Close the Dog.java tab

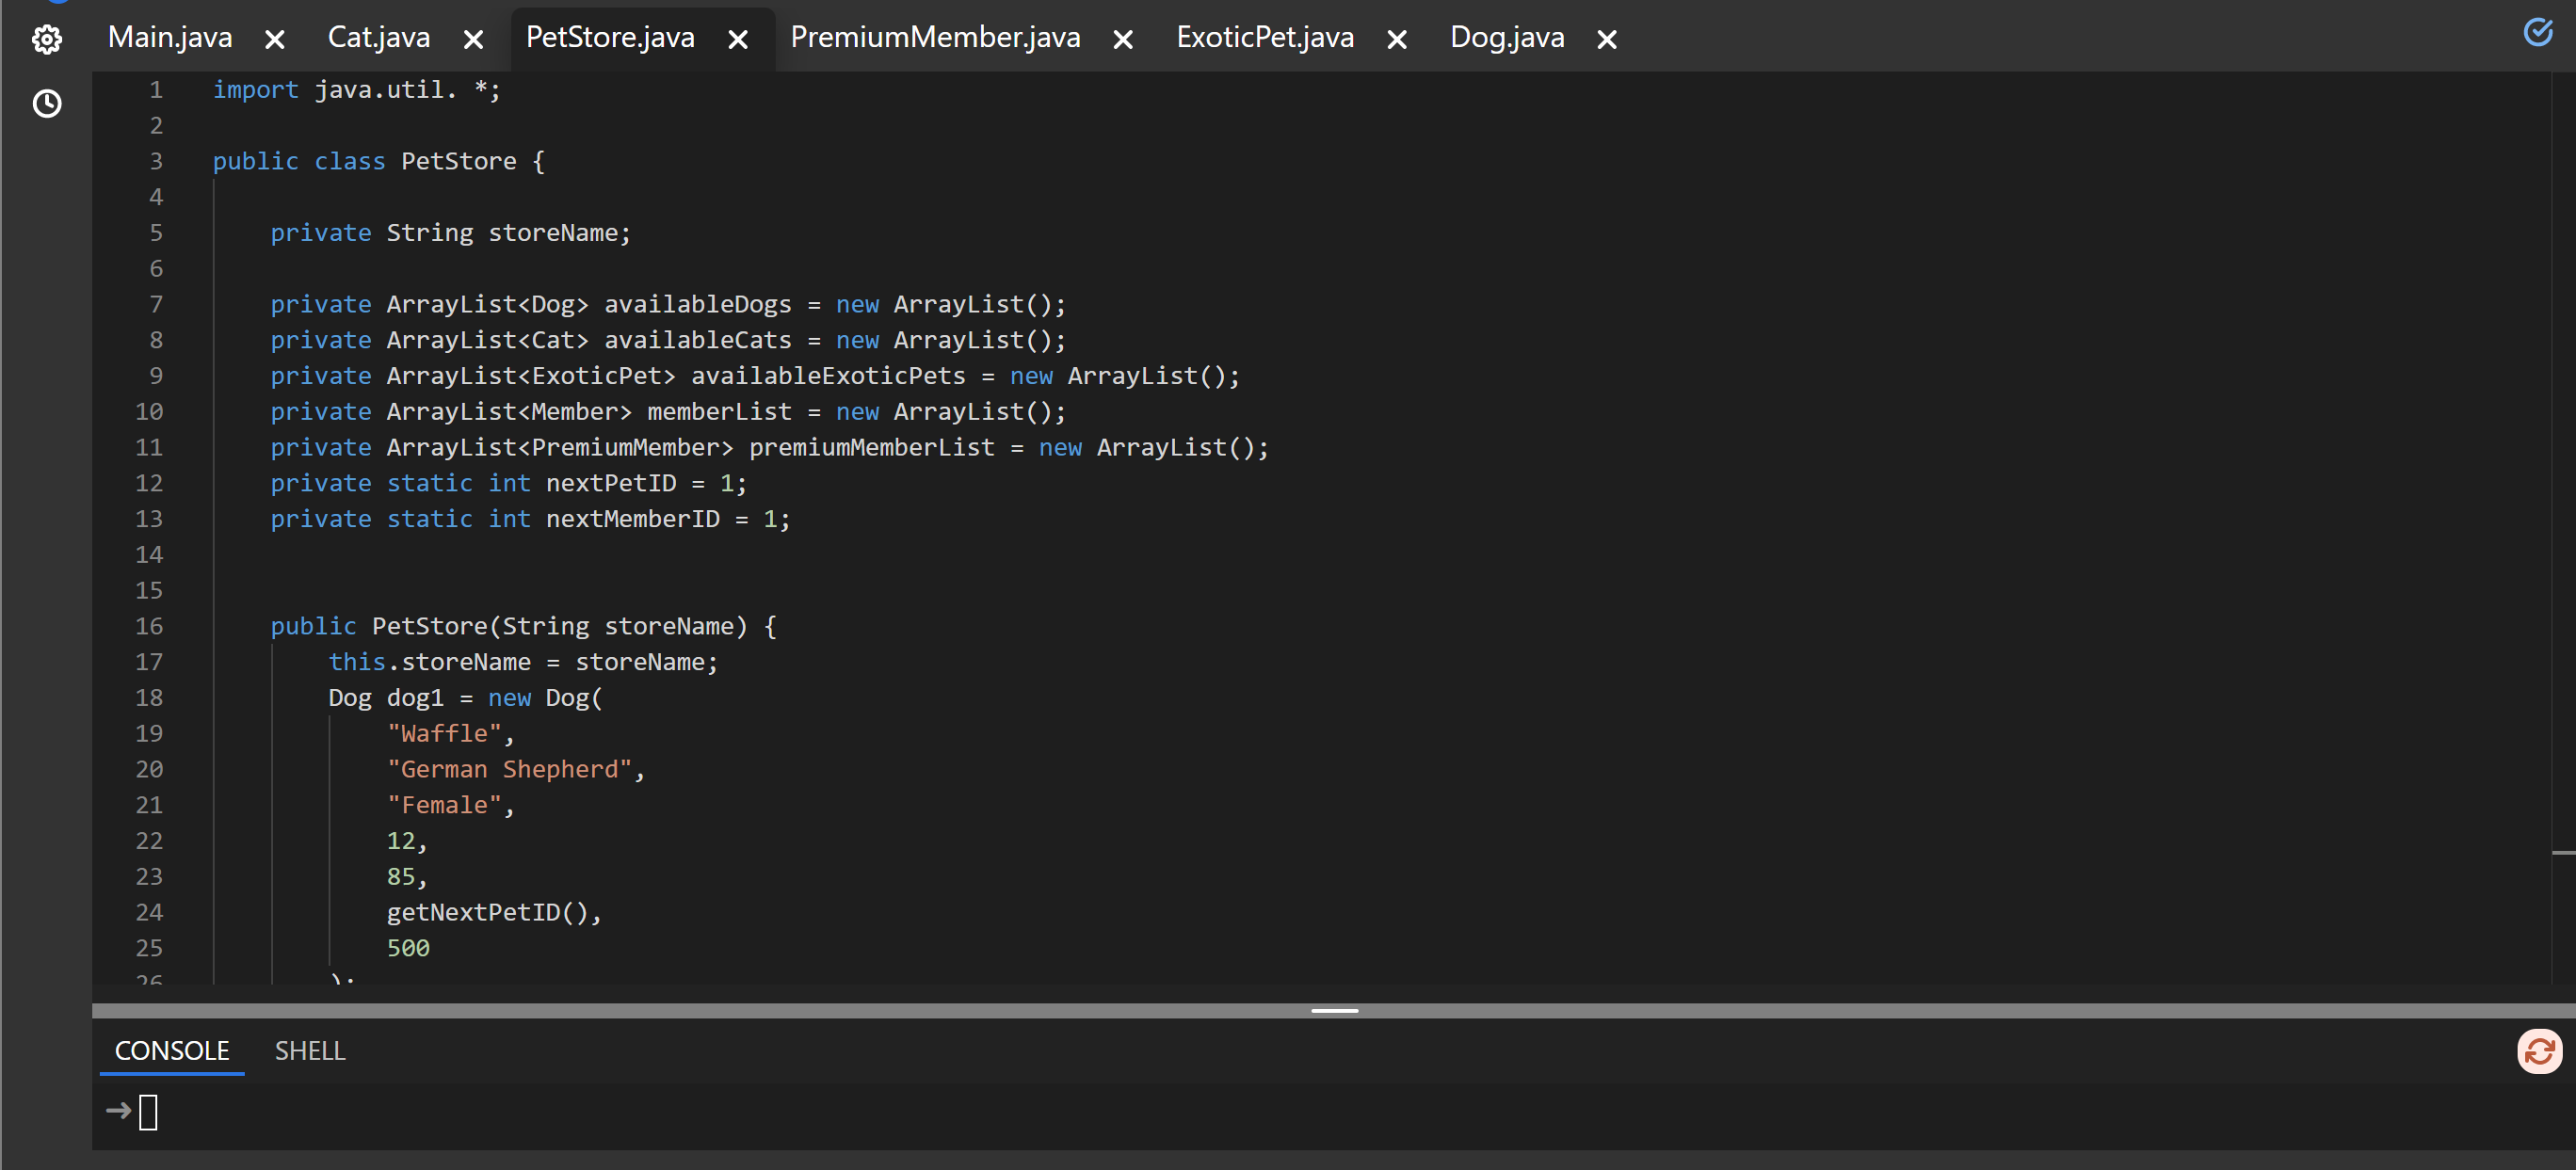point(1607,39)
